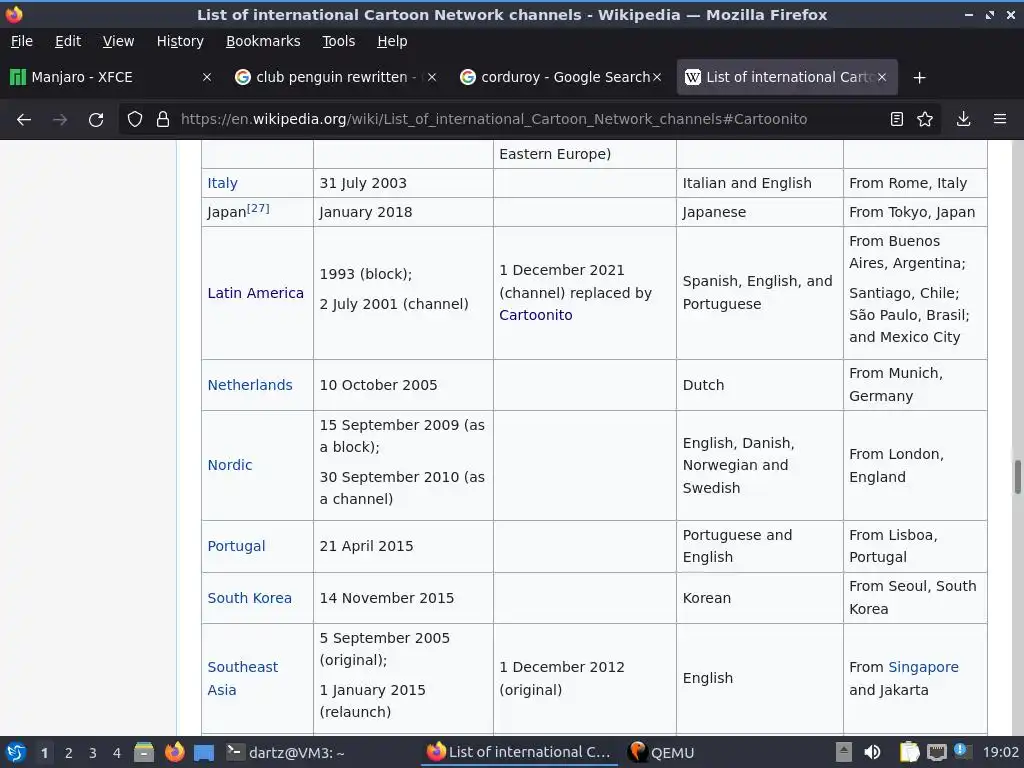Screen dimensions: 1024x768
Task: Click the page vertical scrollbar thumb
Action: [1017, 477]
